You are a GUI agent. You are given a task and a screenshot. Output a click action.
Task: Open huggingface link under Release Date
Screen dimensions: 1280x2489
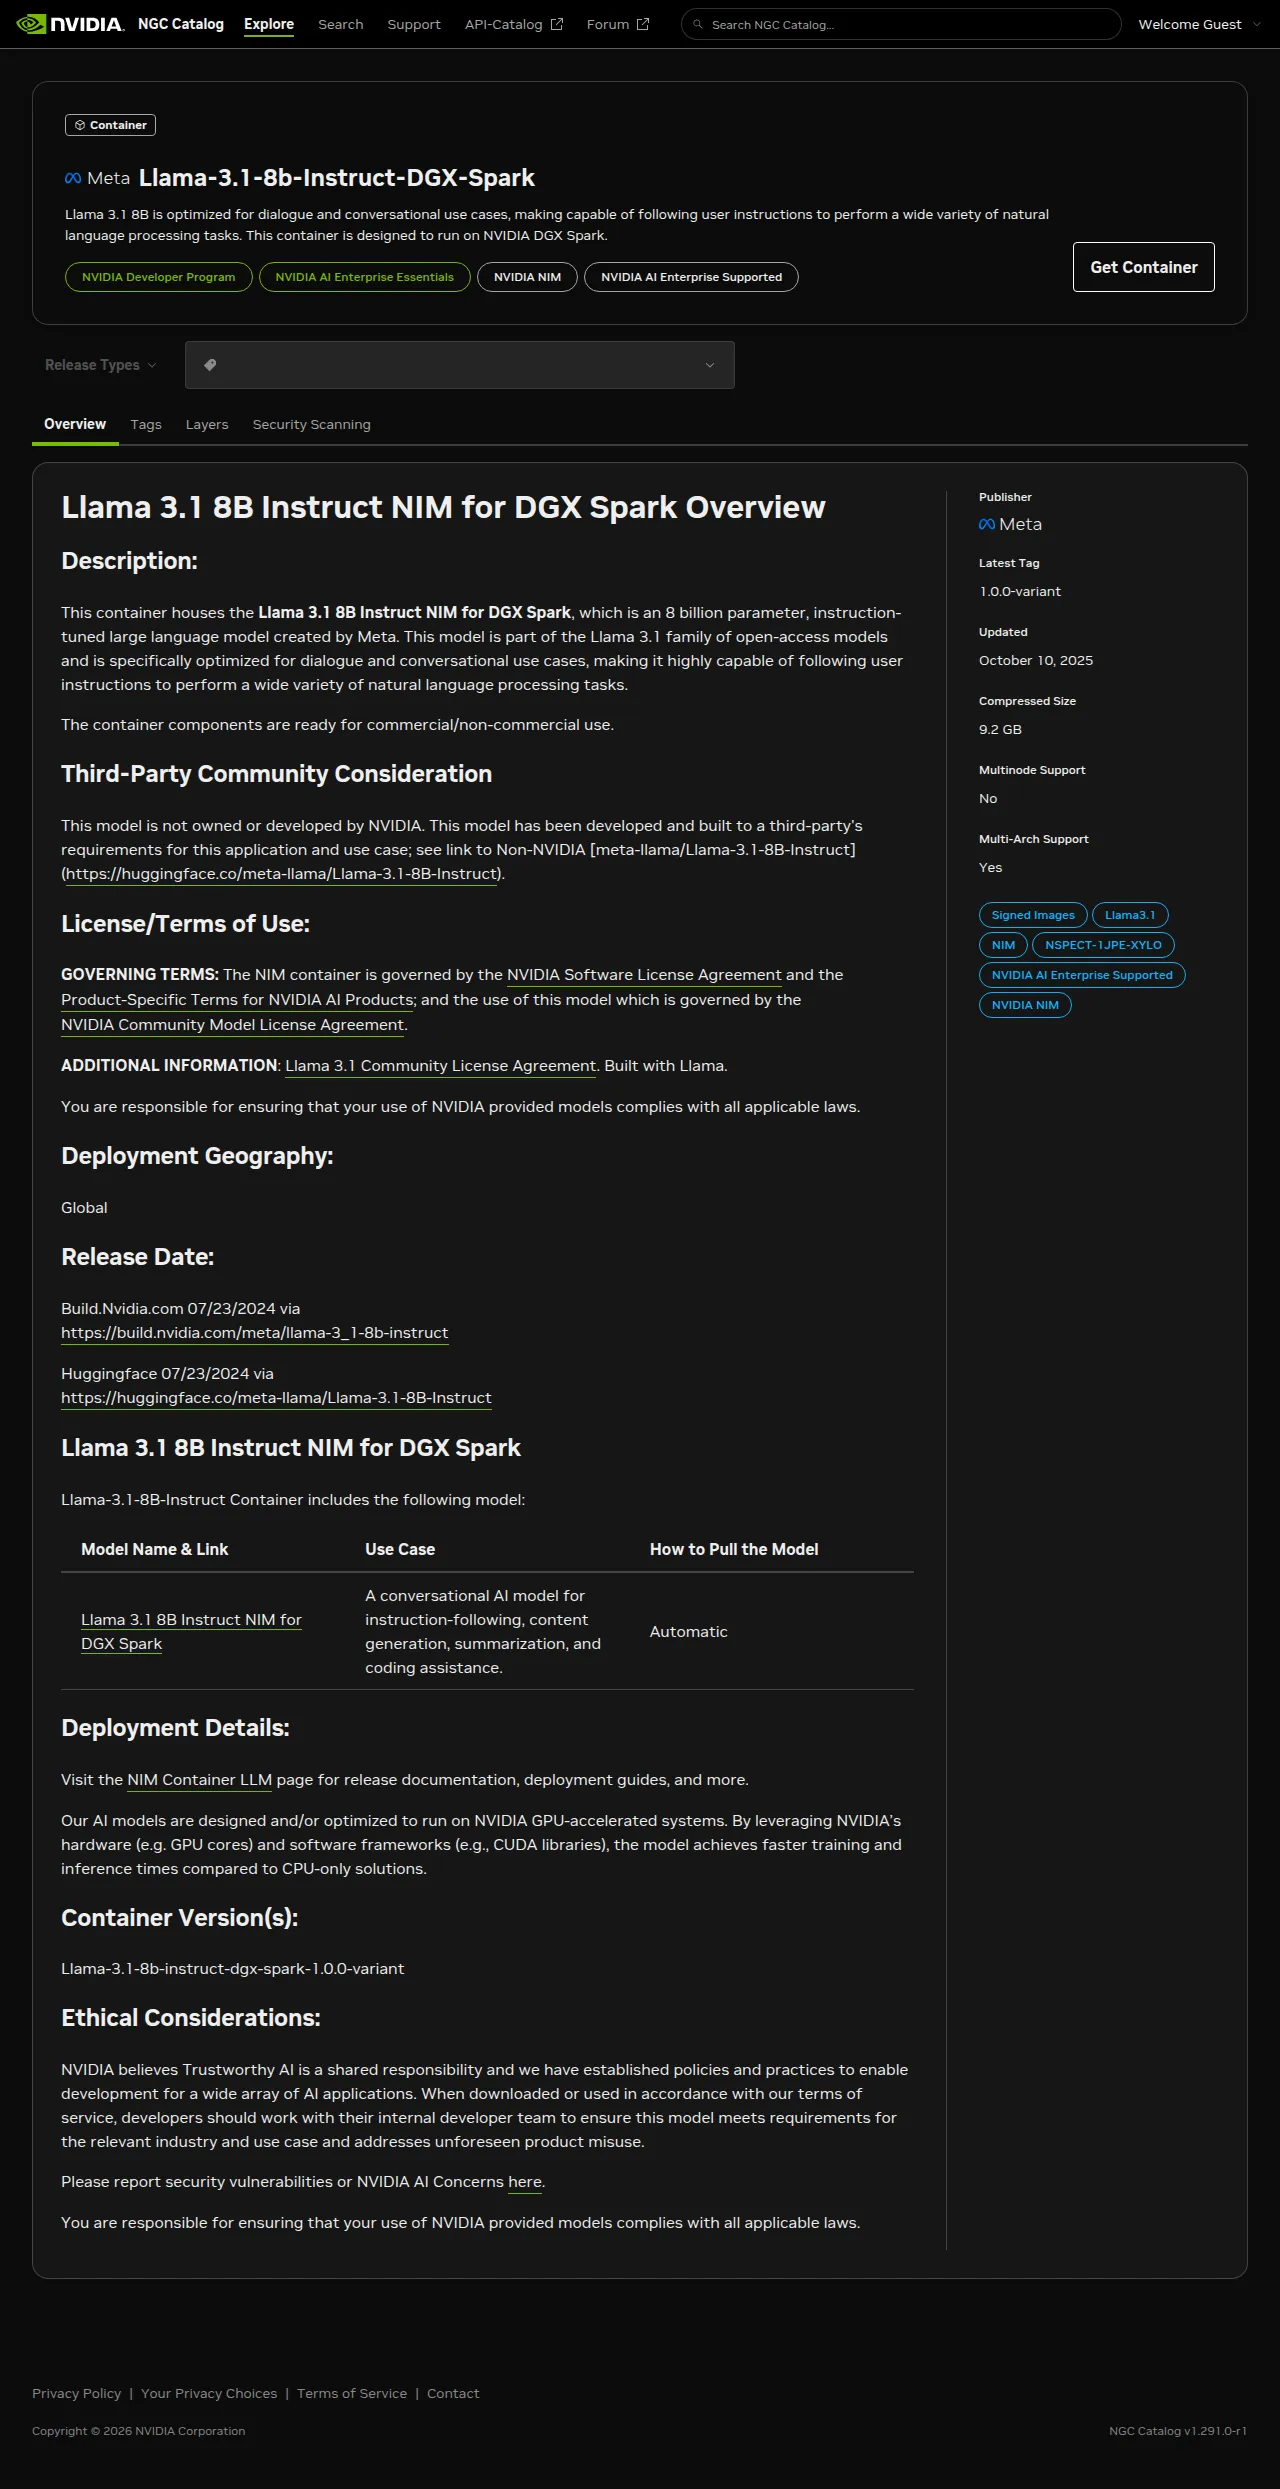pyautogui.click(x=276, y=1398)
